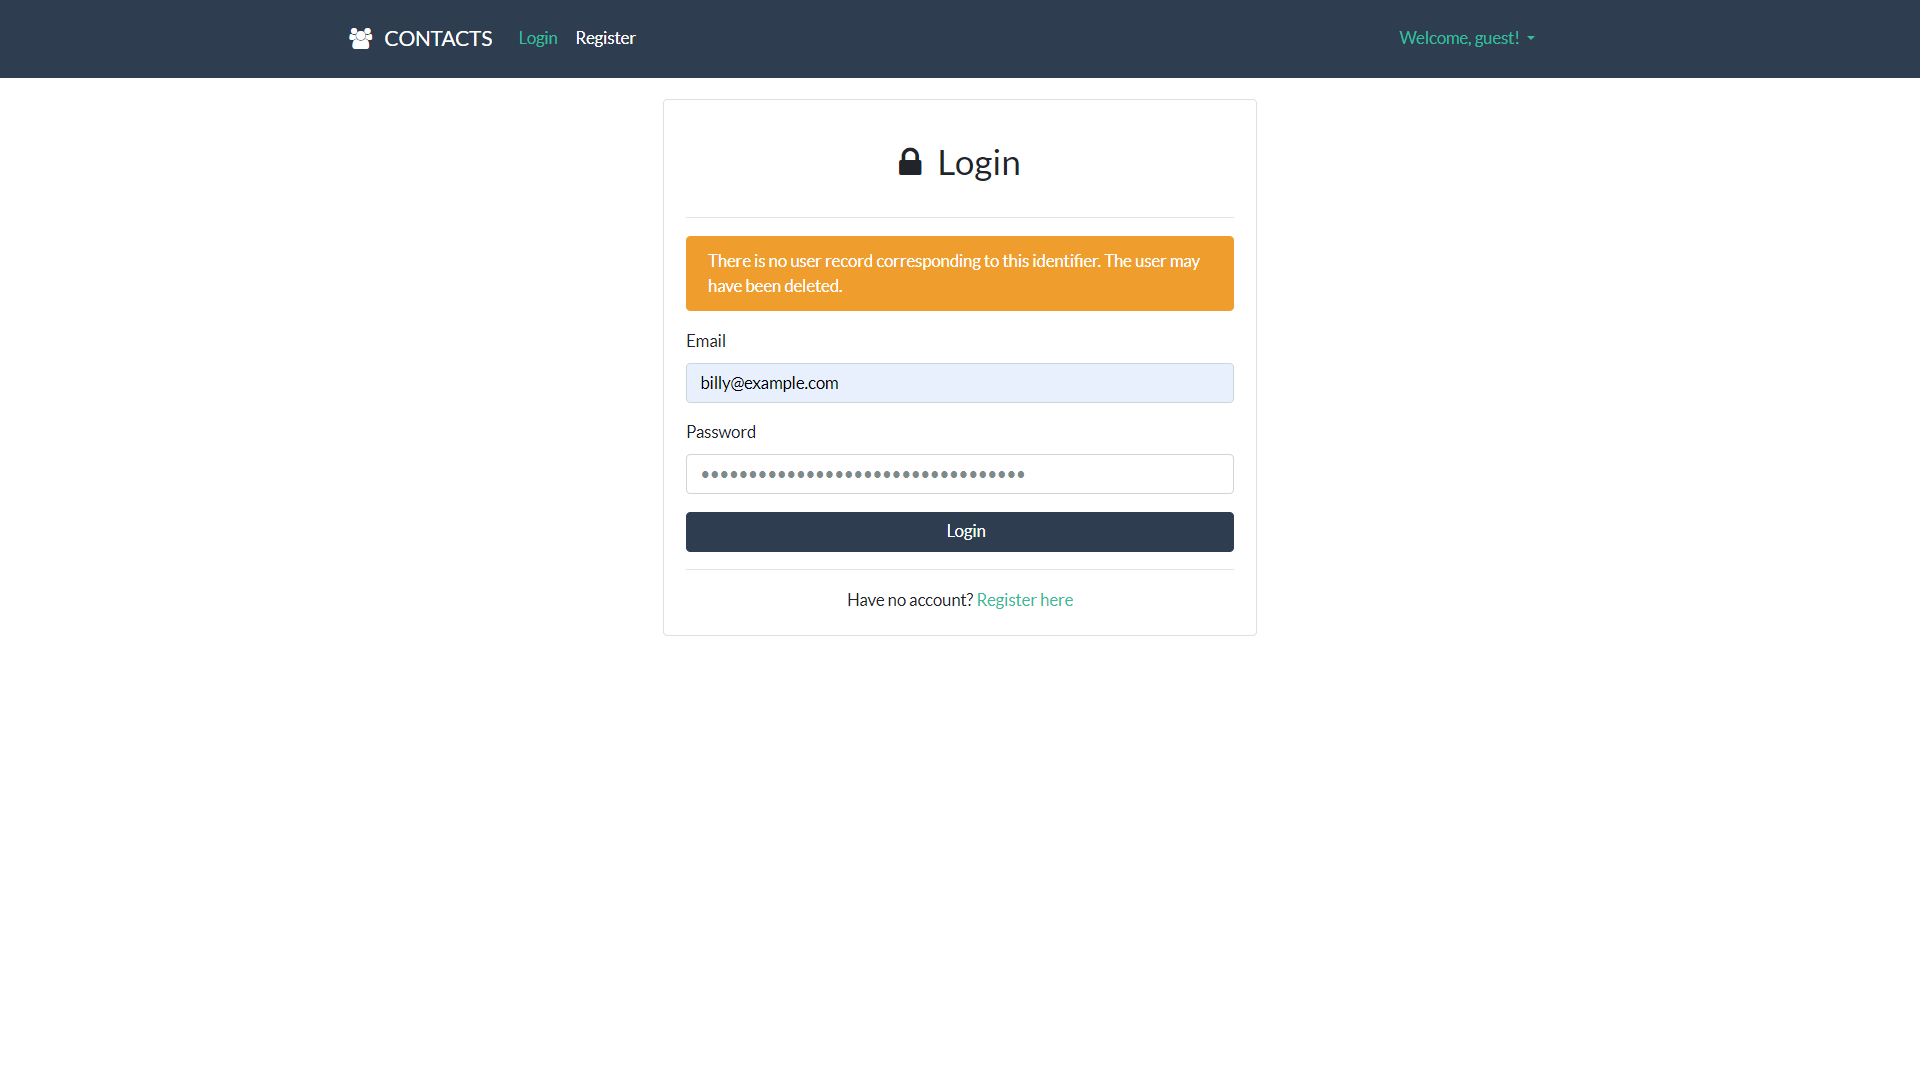Click blank page area below login card

pyautogui.click(x=959, y=850)
